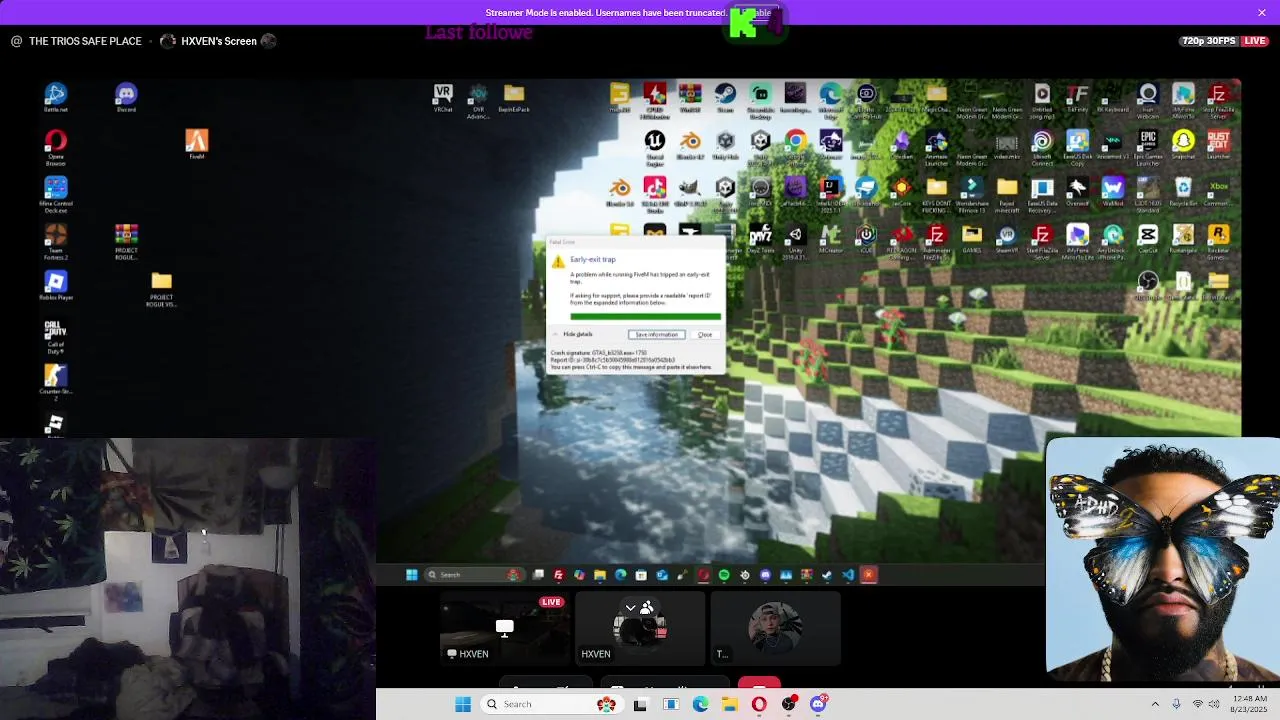Click Save information in Early-exit trap dialog
1280x720 pixels.
(656, 334)
